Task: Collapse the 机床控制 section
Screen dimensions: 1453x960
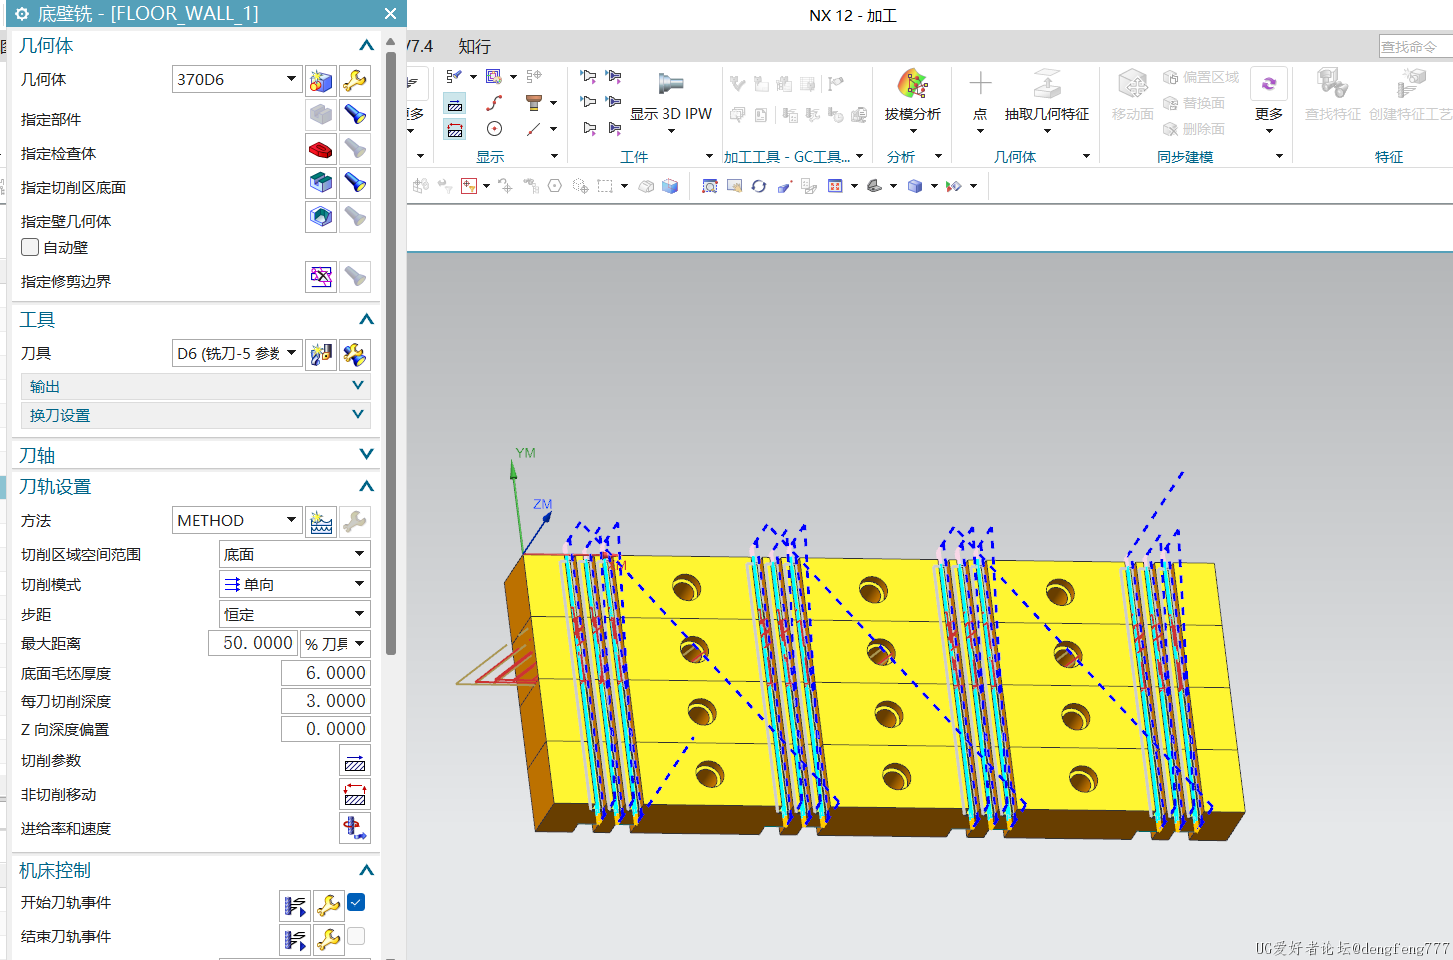Action: 366,870
